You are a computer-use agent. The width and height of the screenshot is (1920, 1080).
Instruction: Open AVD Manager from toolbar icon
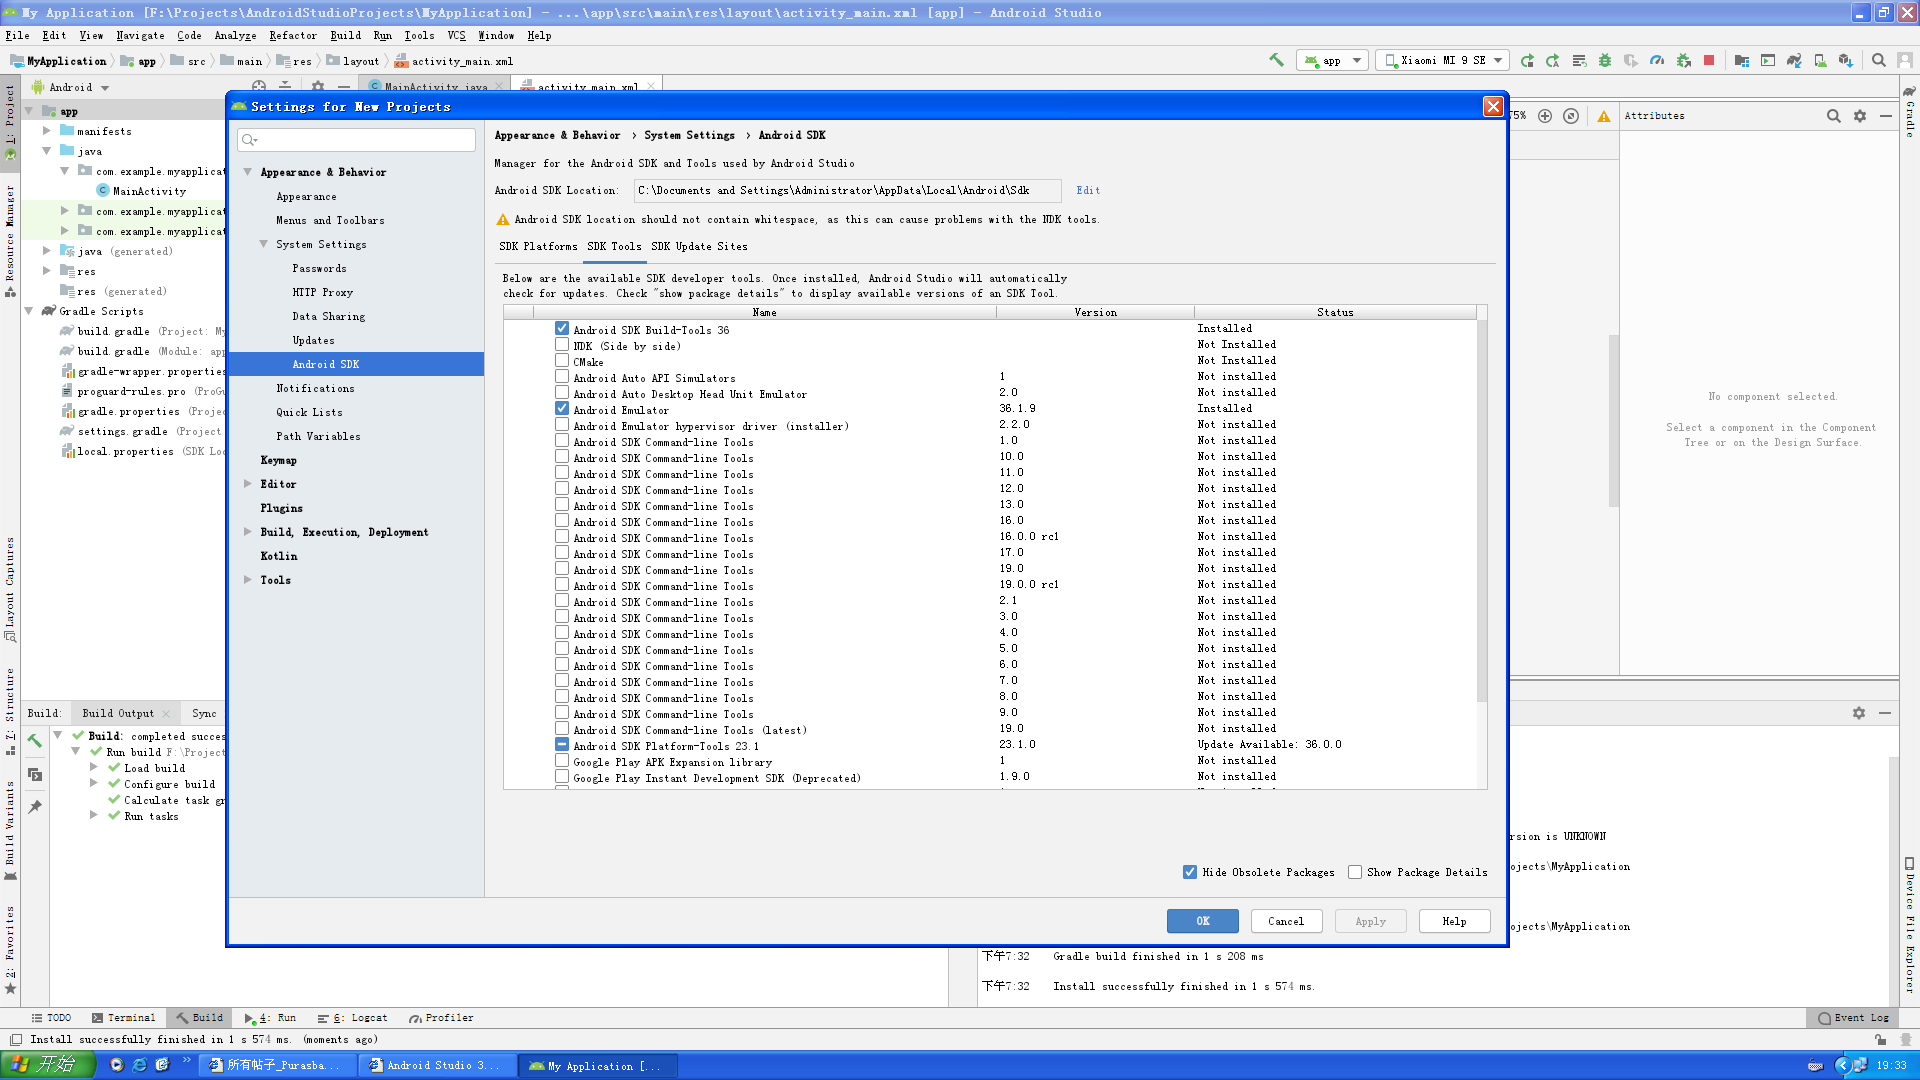click(x=1820, y=60)
